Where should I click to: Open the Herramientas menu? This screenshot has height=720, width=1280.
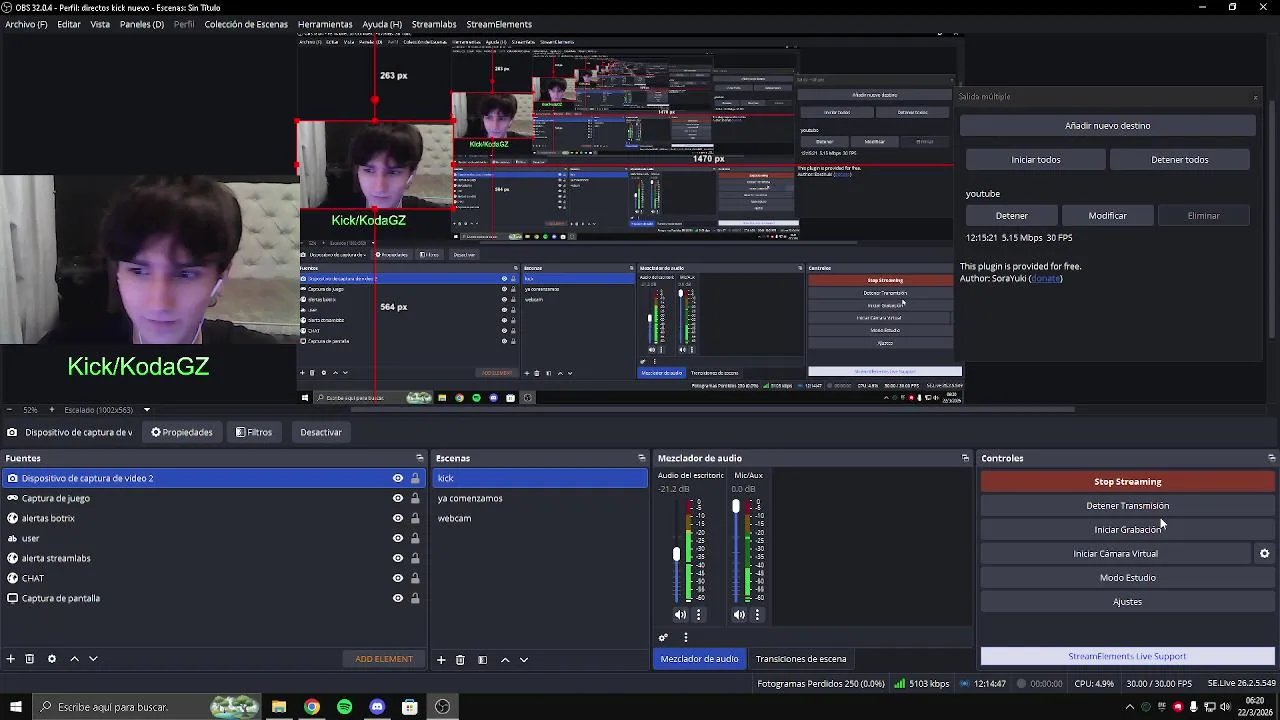325,24
